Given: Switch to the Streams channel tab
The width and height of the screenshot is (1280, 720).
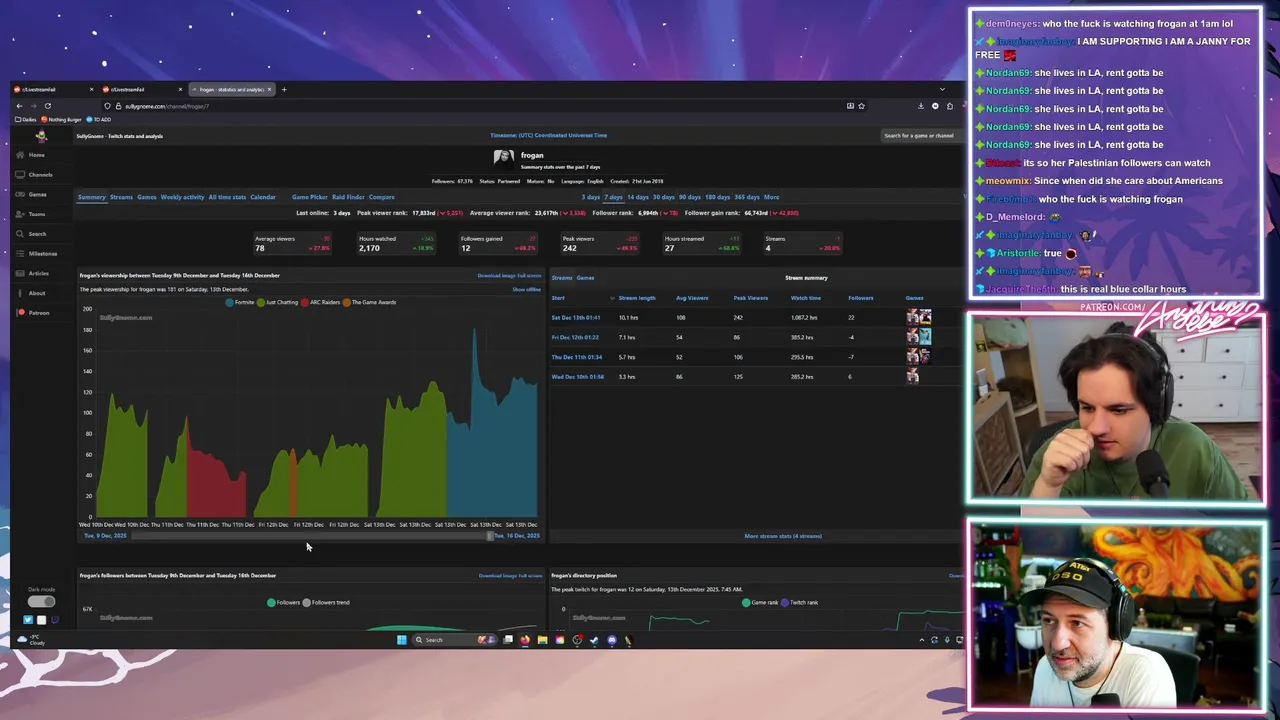Looking at the screenshot, I should [121, 197].
